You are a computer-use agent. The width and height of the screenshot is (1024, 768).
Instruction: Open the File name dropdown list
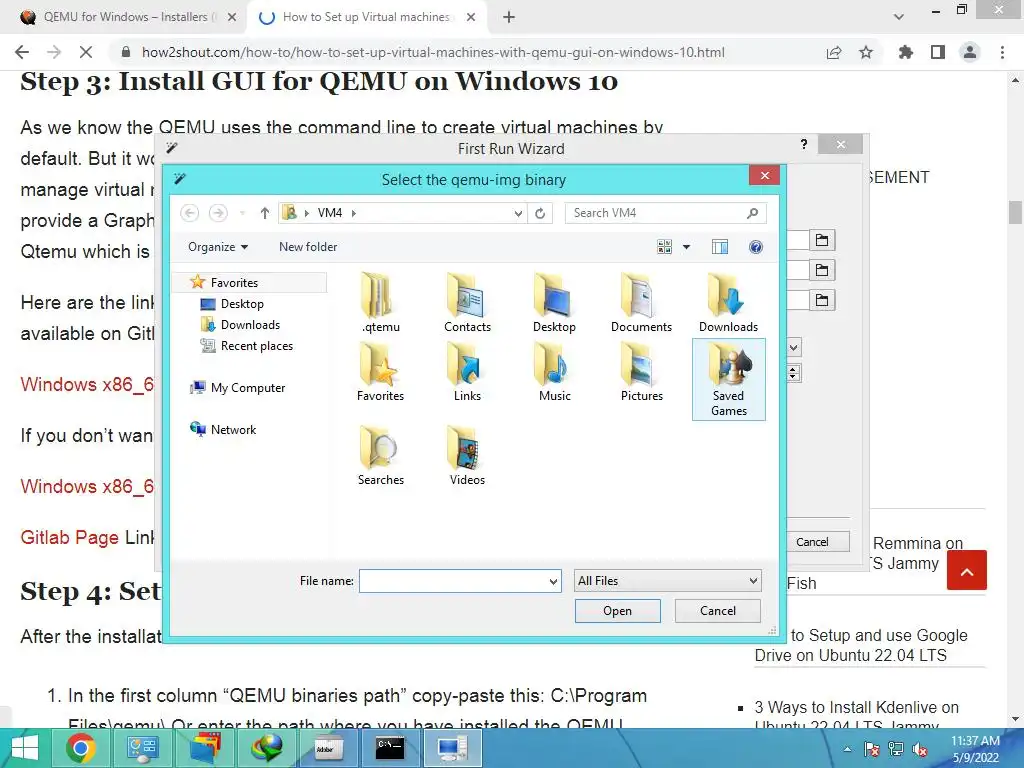(553, 581)
